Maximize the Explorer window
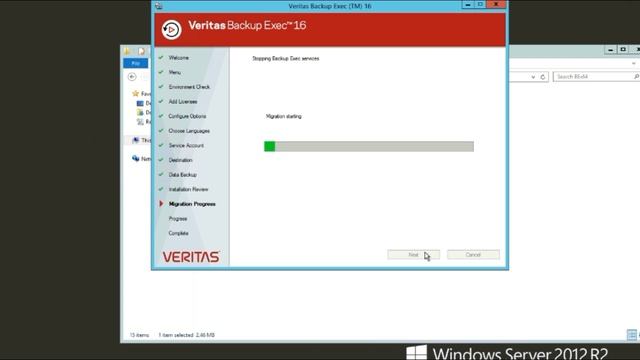 tap(623, 50)
